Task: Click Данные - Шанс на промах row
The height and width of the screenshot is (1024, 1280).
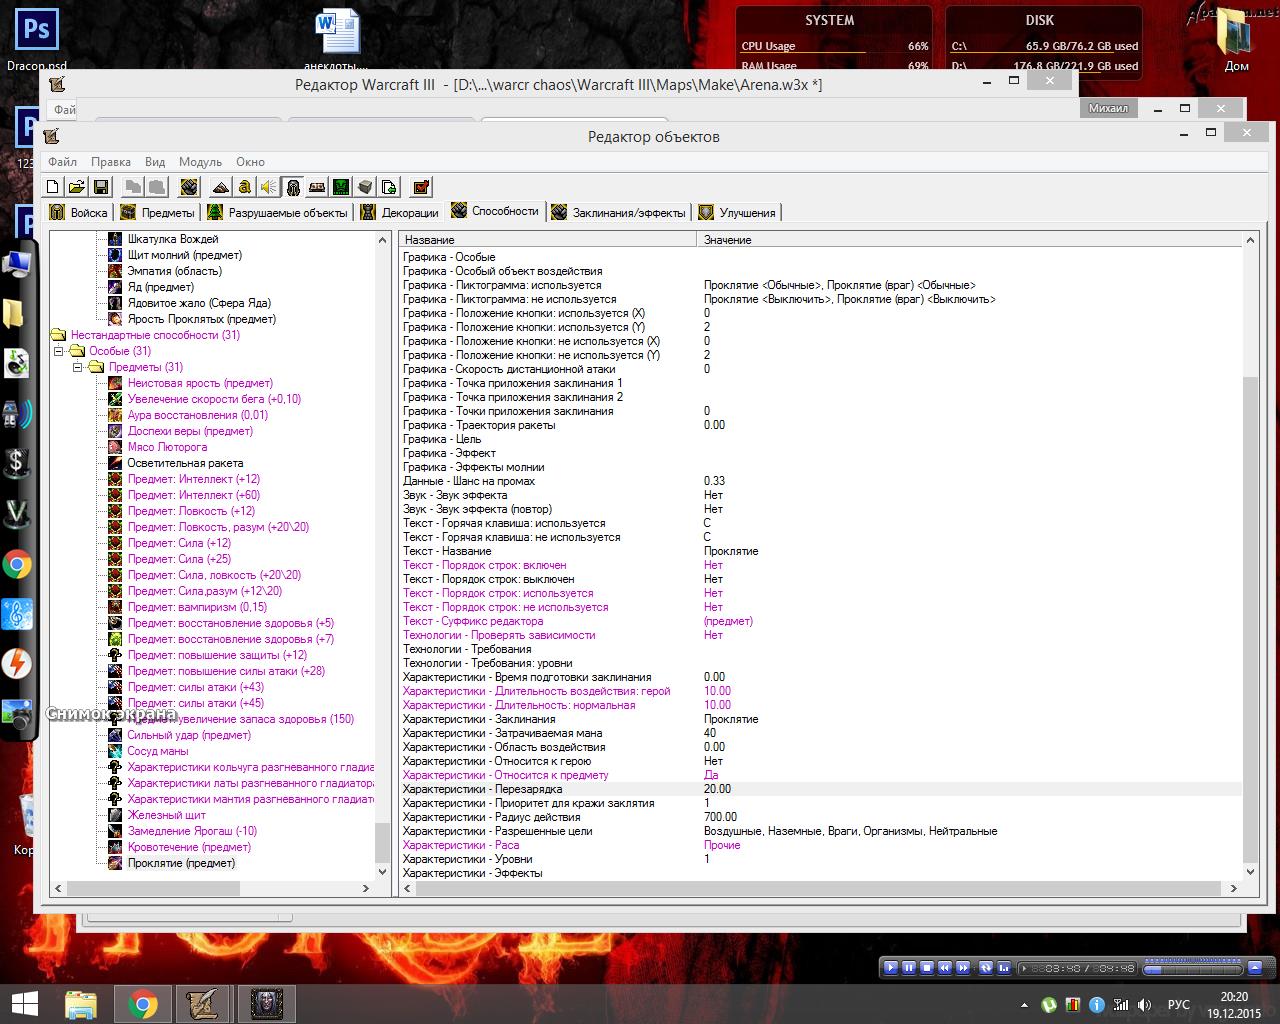Action: (820, 481)
